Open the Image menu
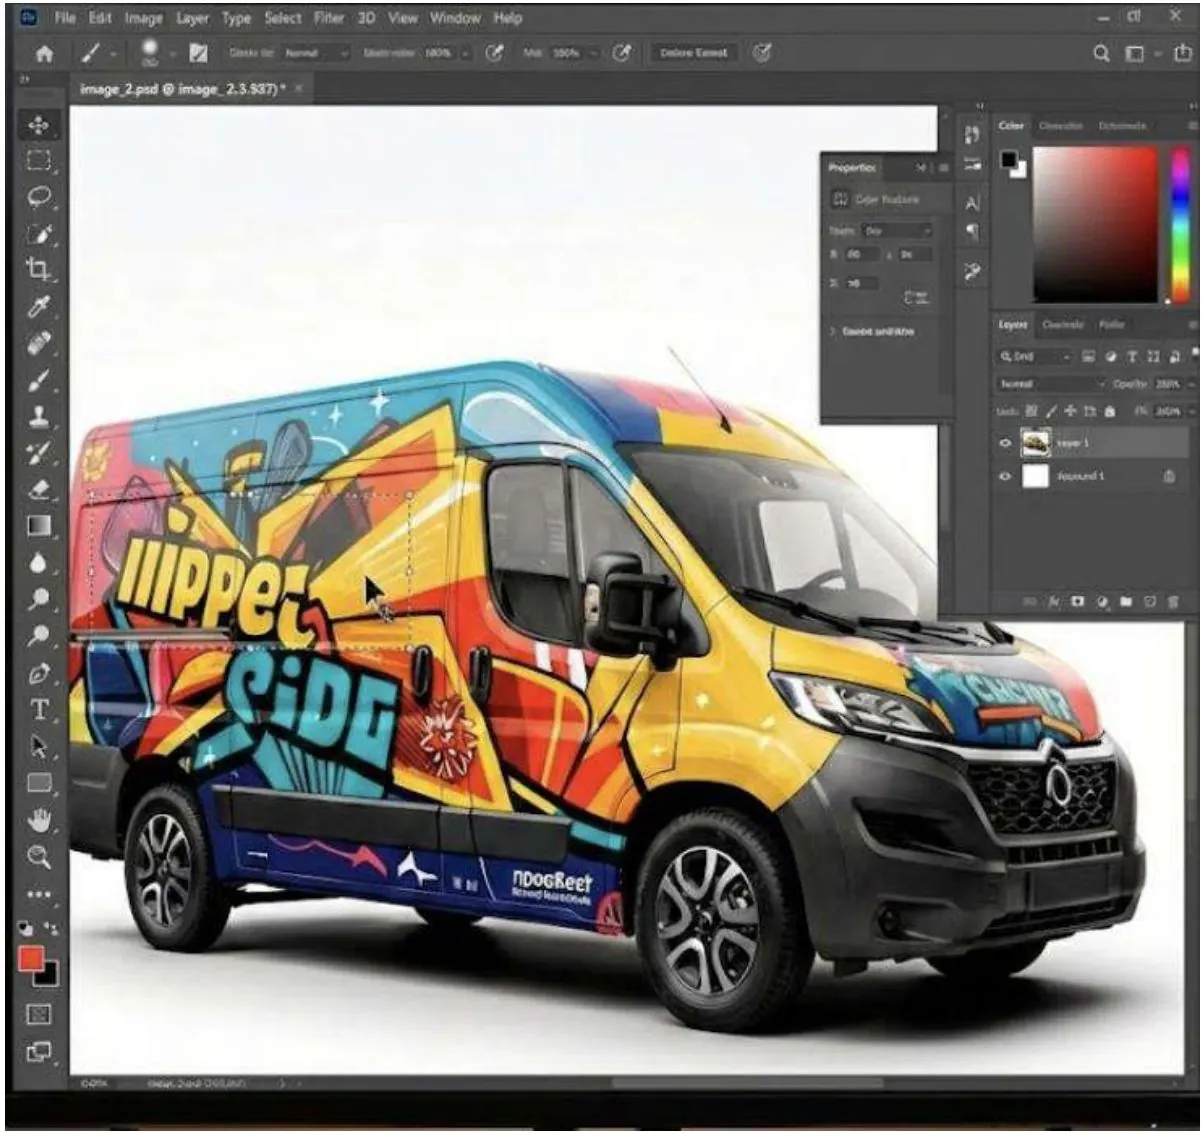 (143, 18)
